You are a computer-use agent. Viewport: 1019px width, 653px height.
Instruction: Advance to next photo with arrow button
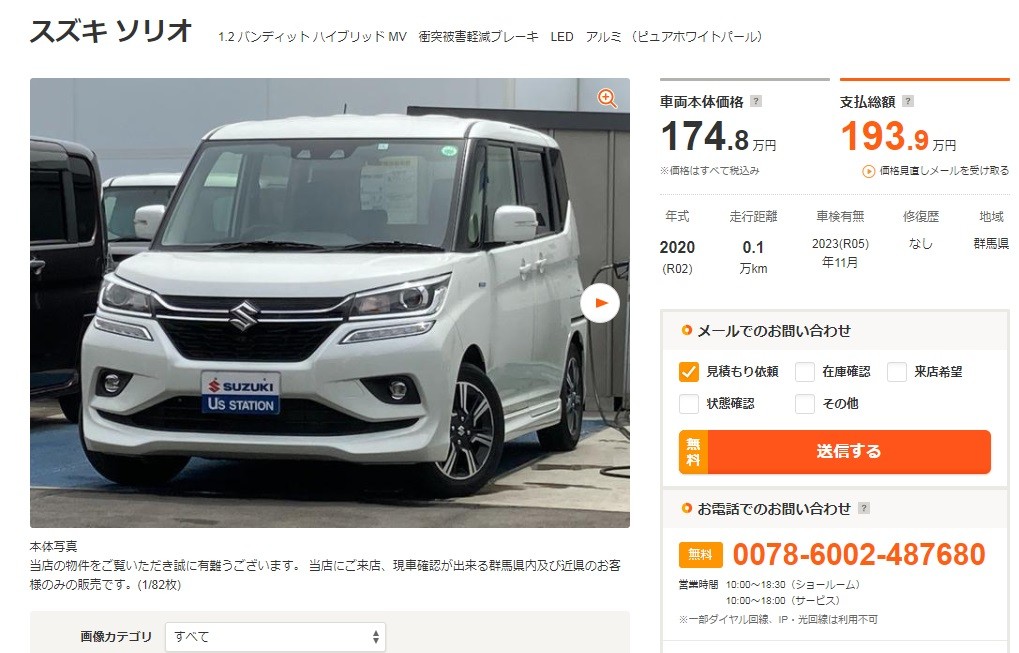(x=600, y=303)
